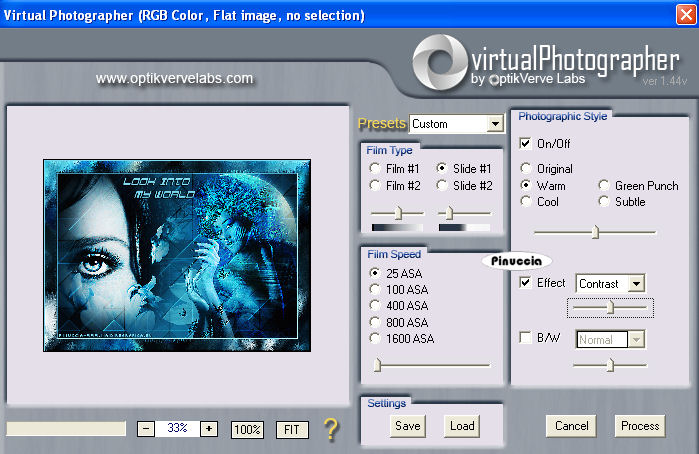Open the Effect Contrast dropdown
The image size is (699, 454).
click(x=636, y=283)
